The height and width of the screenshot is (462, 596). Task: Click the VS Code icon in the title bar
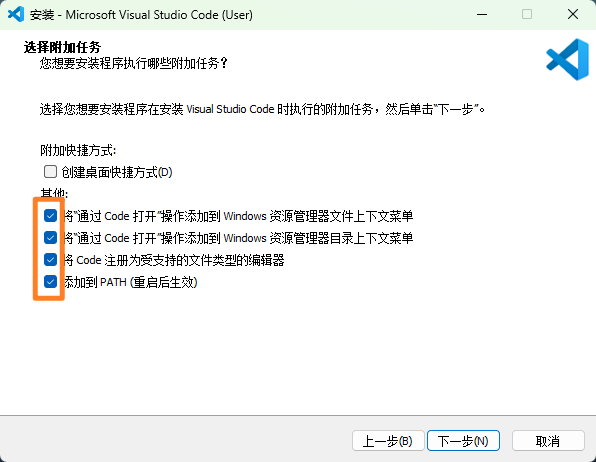click(x=16, y=14)
